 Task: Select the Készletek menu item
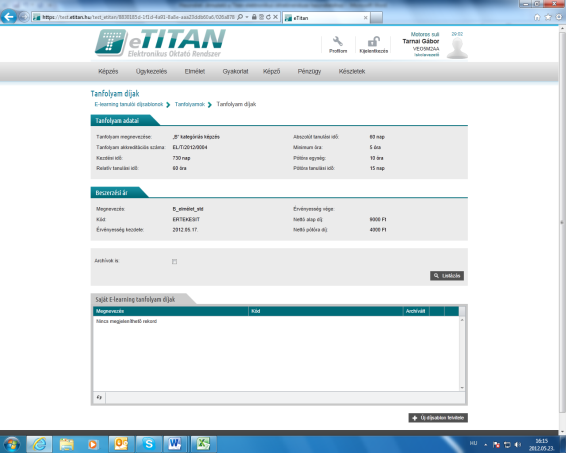coord(352,71)
